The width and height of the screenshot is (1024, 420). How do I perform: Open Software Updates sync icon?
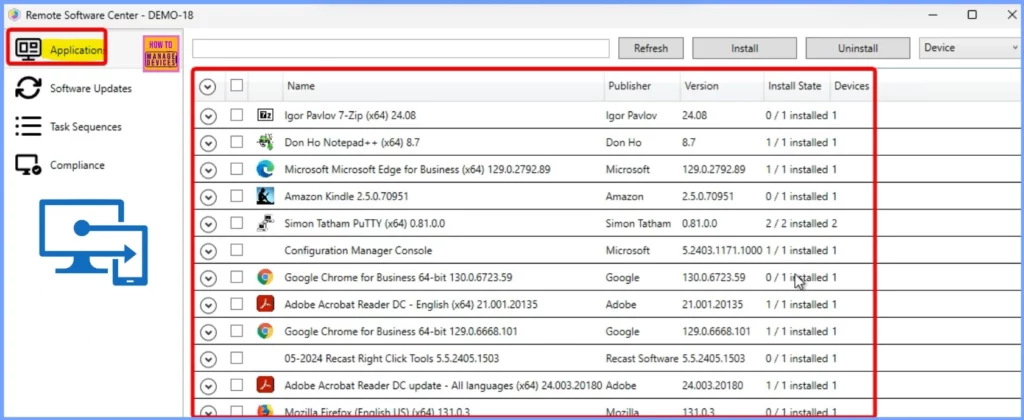point(28,88)
